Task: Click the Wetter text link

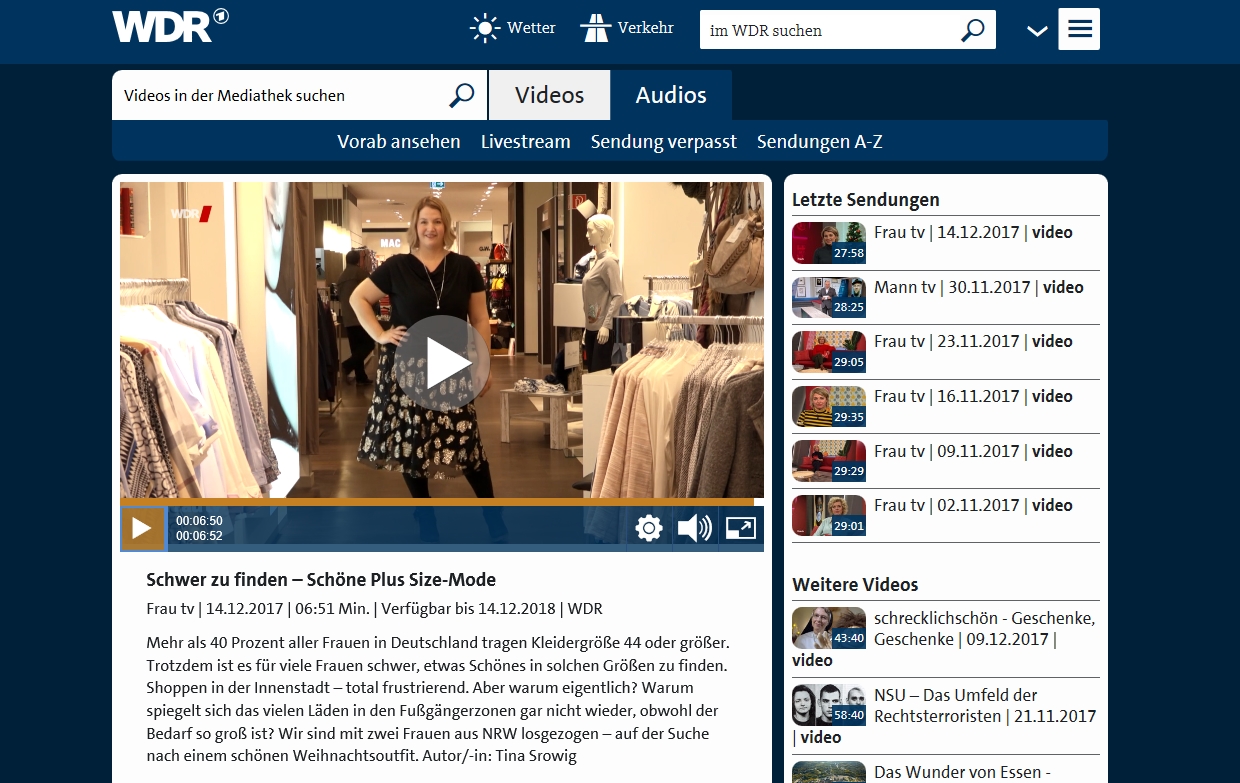Action: [x=531, y=28]
